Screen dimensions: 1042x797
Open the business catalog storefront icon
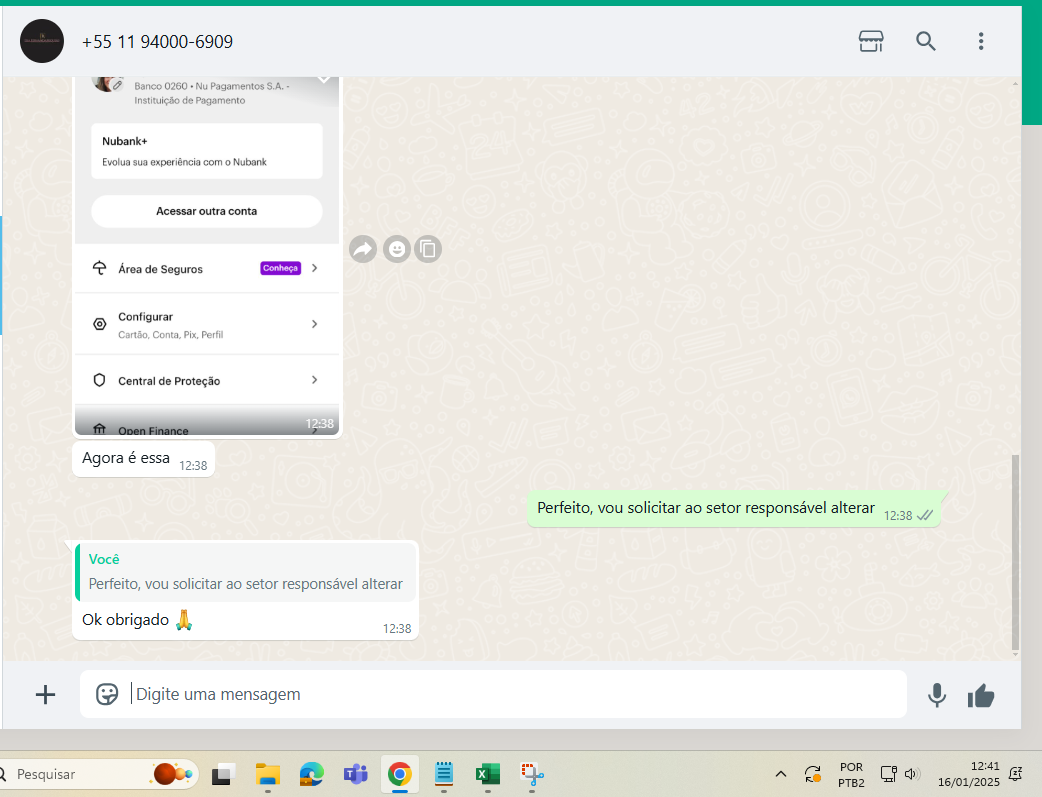pyautogui.click(x=871, y=41)
